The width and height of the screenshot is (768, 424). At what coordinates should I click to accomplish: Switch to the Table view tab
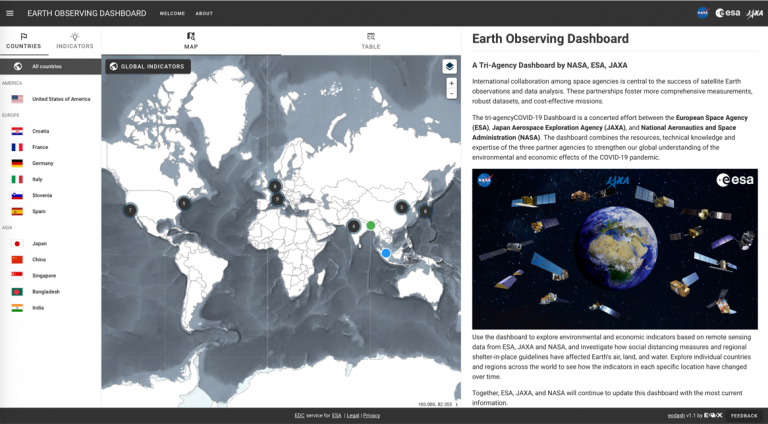(x=371, y=41)
